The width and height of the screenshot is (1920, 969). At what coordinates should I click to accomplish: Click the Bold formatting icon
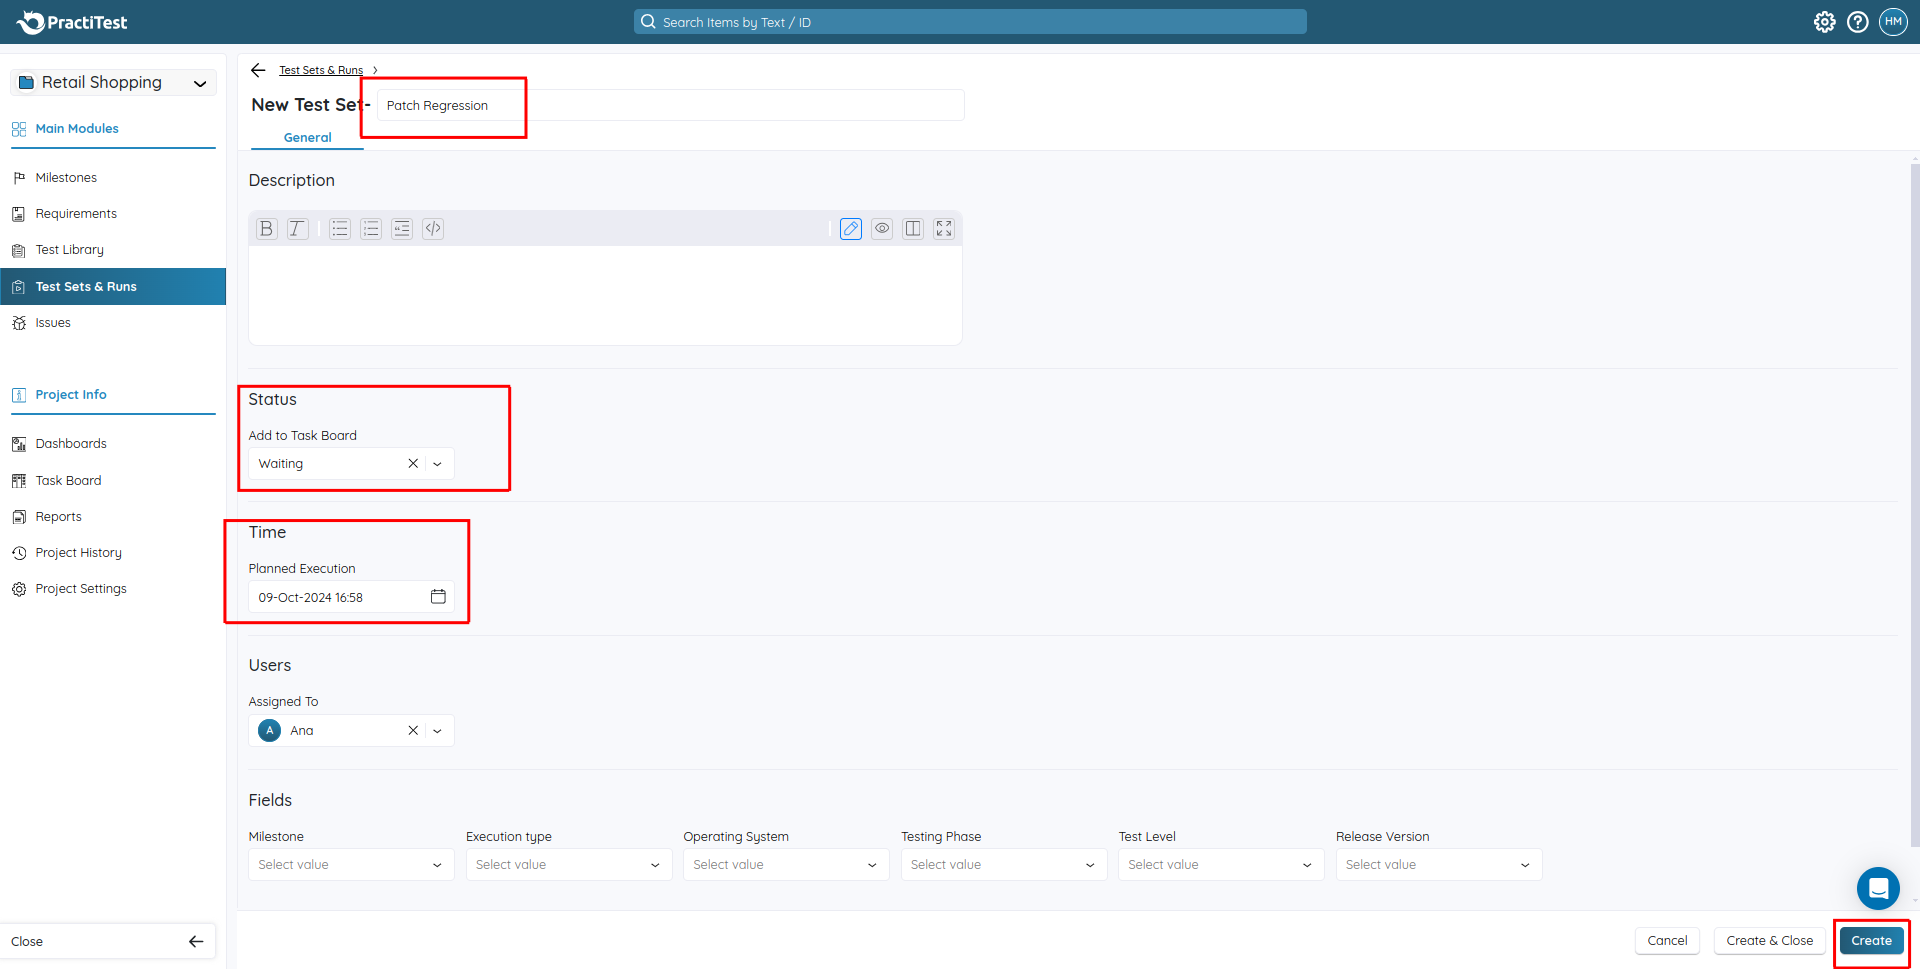(x=266, y=229)
